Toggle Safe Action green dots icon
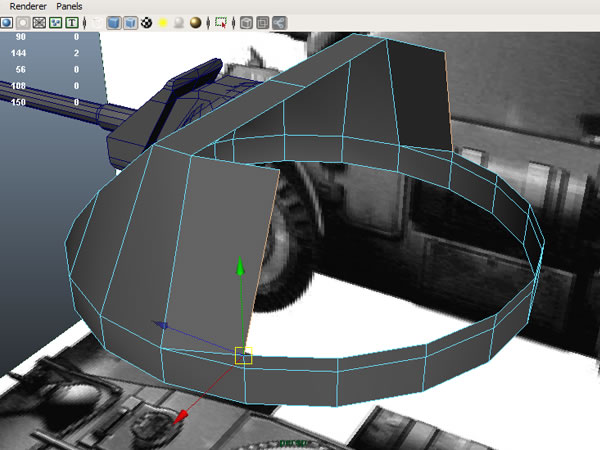600x450 pixels. coord(55,23)
